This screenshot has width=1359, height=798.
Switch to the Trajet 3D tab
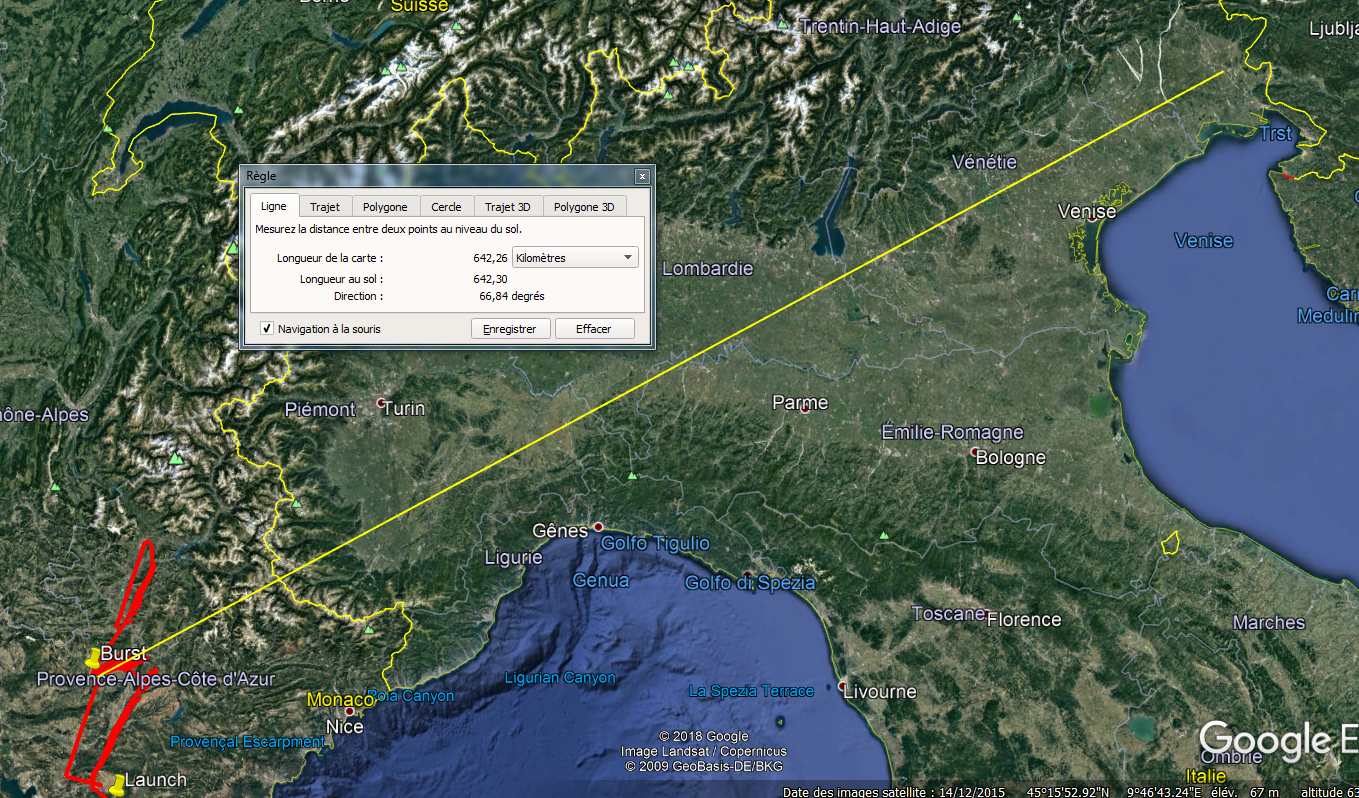click(508, 207)
